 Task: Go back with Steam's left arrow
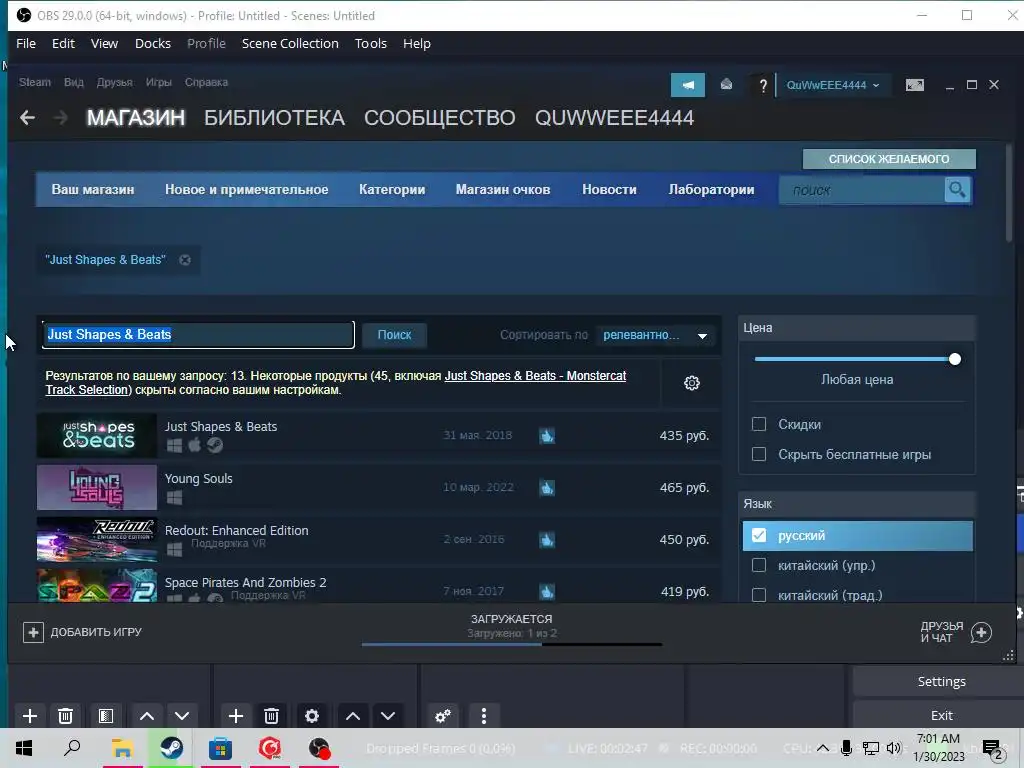pyautogui.click(x=27, y=118)
